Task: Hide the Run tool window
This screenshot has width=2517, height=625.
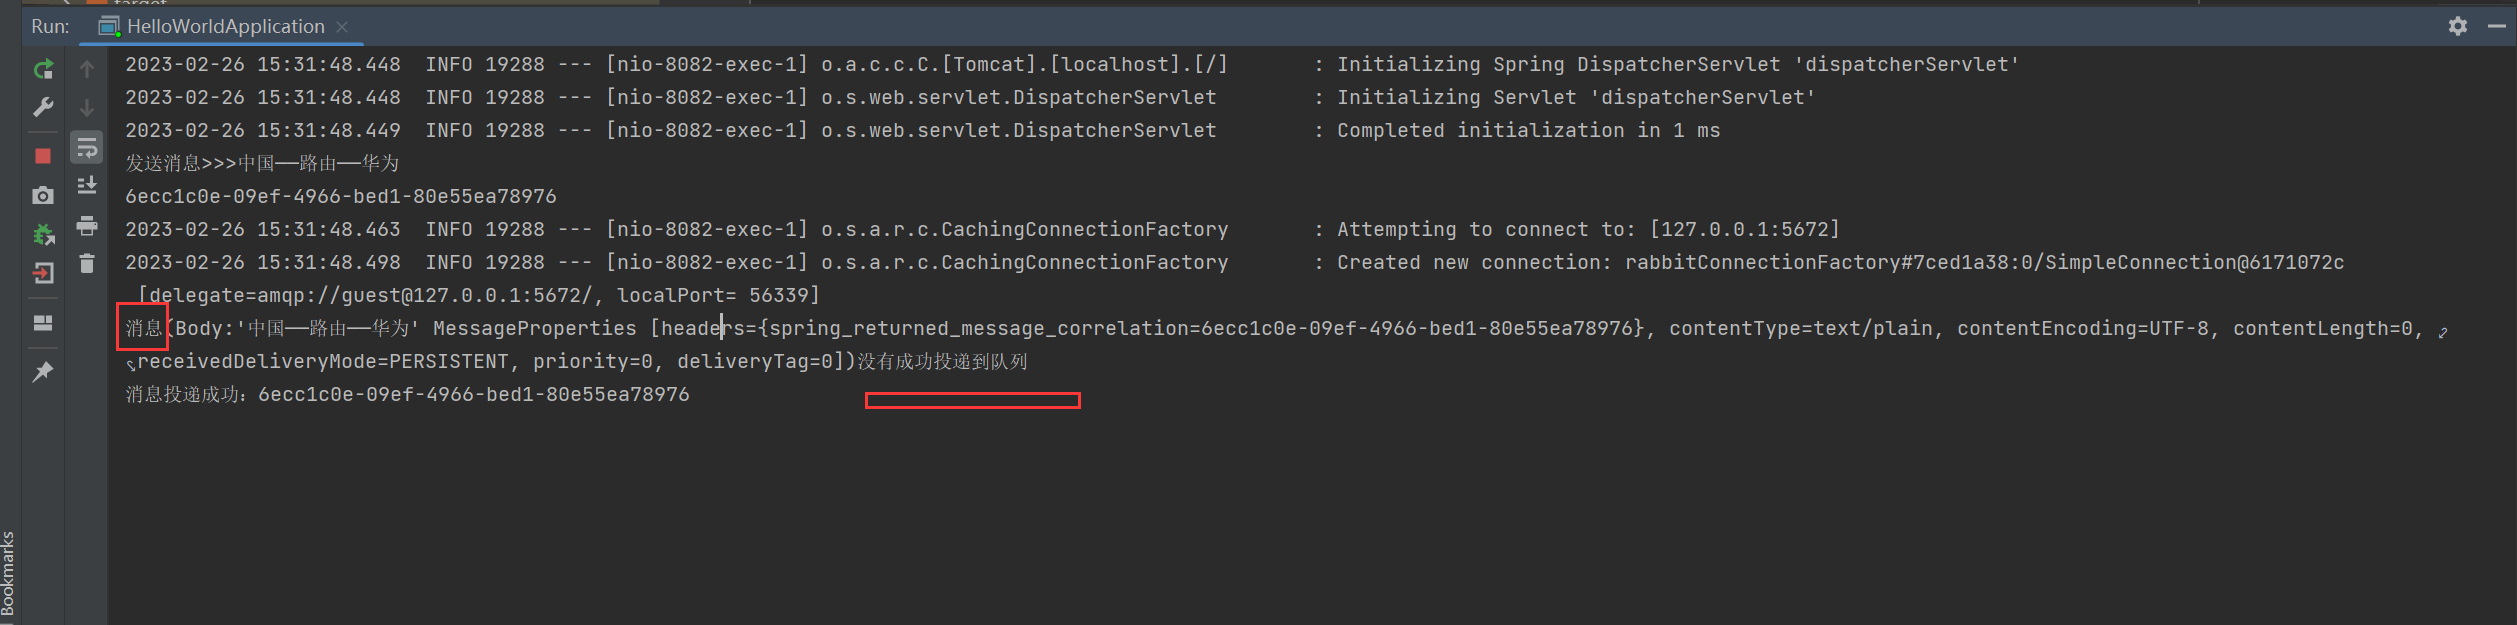Action: click(2496, 26)
